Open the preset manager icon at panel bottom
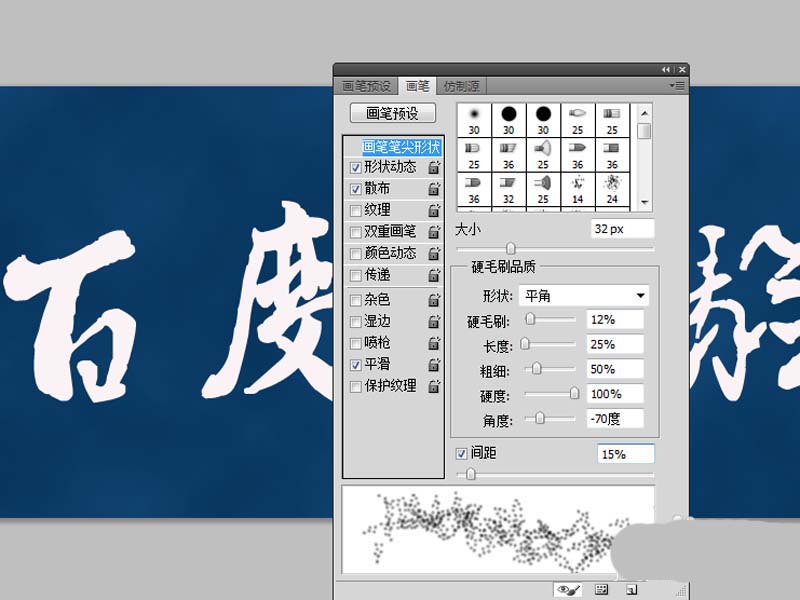The width and height of the screenshot is (800, 600). [x=602, y=590]
